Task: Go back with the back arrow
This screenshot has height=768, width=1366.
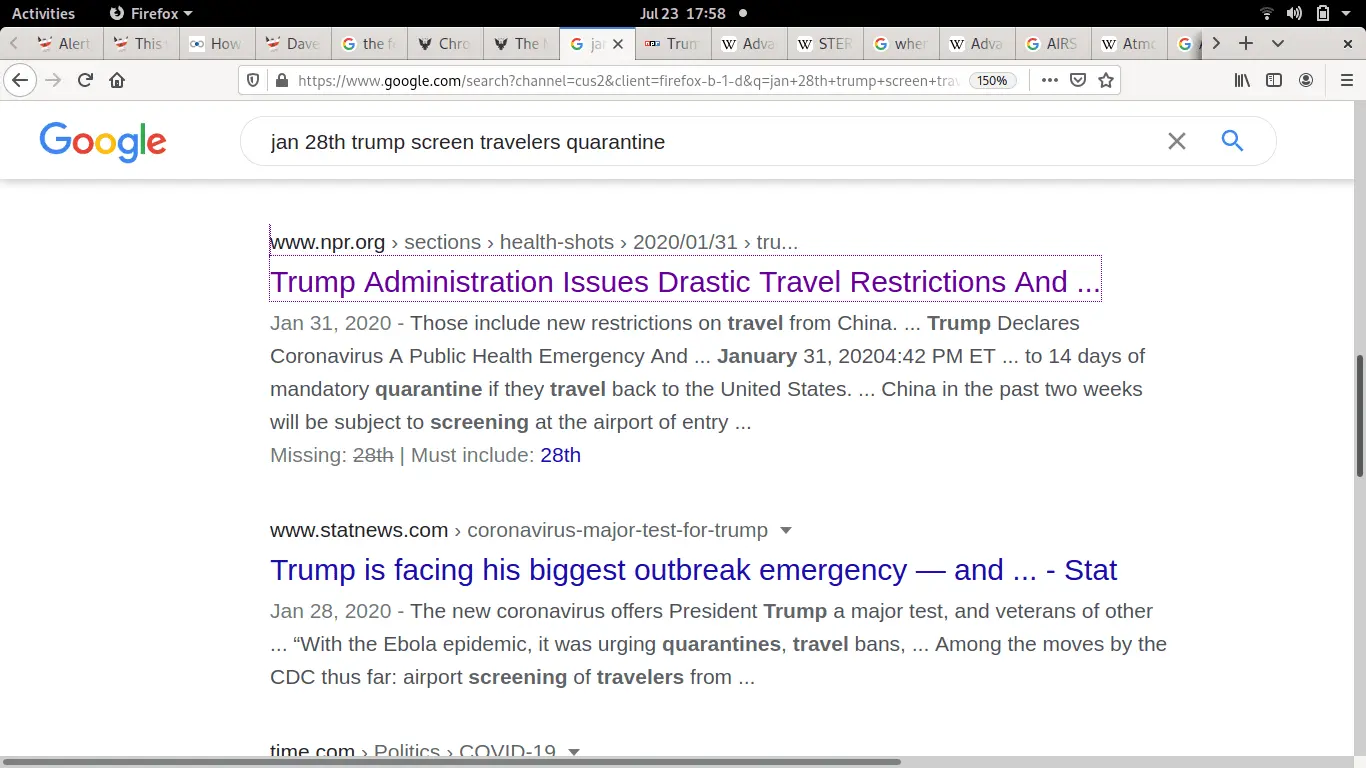Action: coord(20,80)
